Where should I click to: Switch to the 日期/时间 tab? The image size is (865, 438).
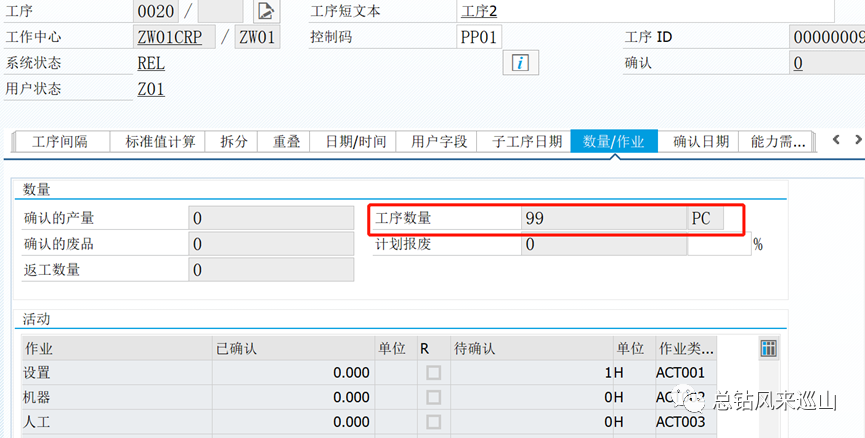356,142
